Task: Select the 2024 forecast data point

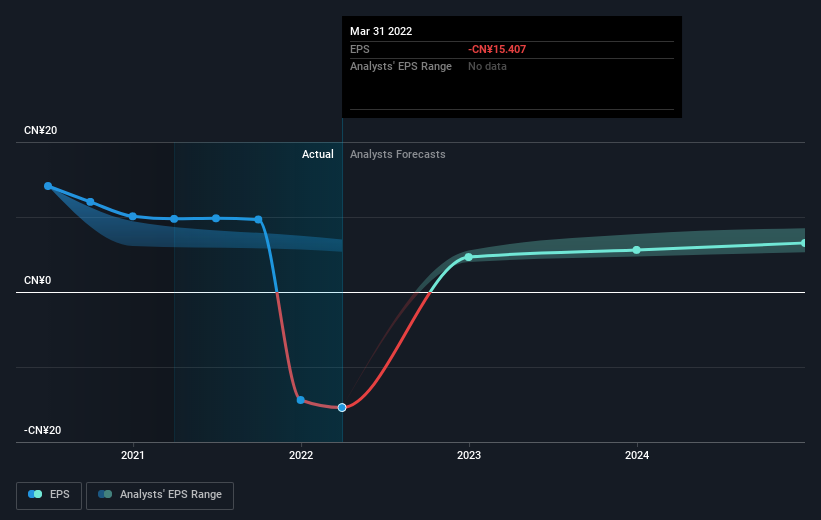Action: [637, 250]
